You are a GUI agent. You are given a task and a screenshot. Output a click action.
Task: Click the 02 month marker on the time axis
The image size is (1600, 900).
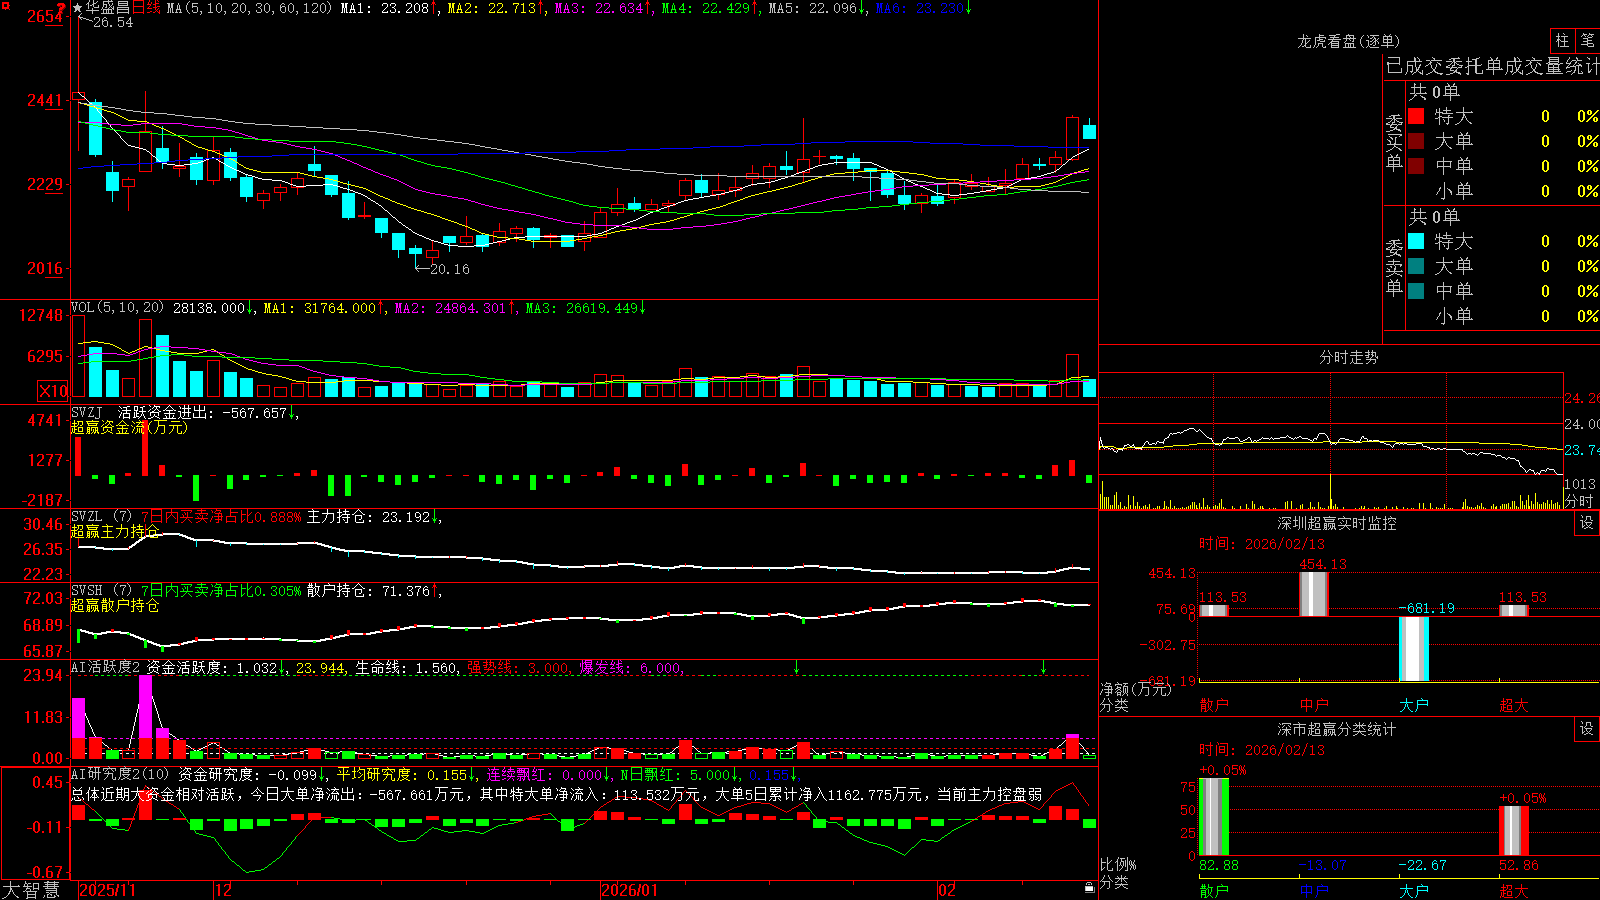point(946,890)
